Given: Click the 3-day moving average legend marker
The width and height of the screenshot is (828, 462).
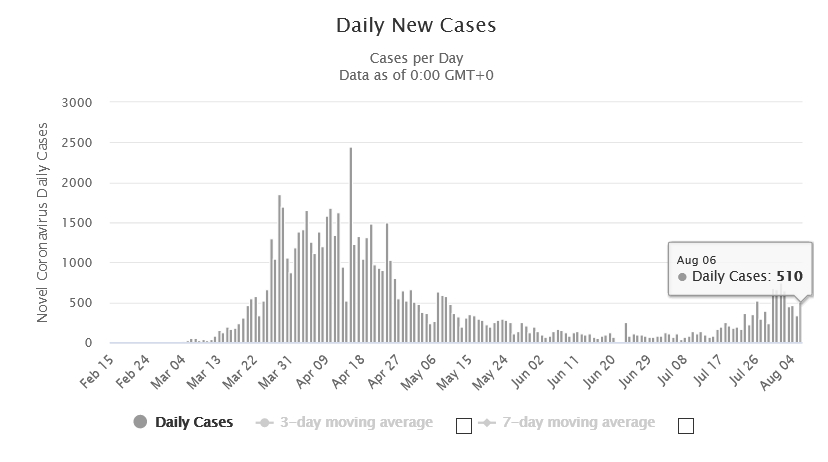Looking at the screenshot, I should (265, 422).
